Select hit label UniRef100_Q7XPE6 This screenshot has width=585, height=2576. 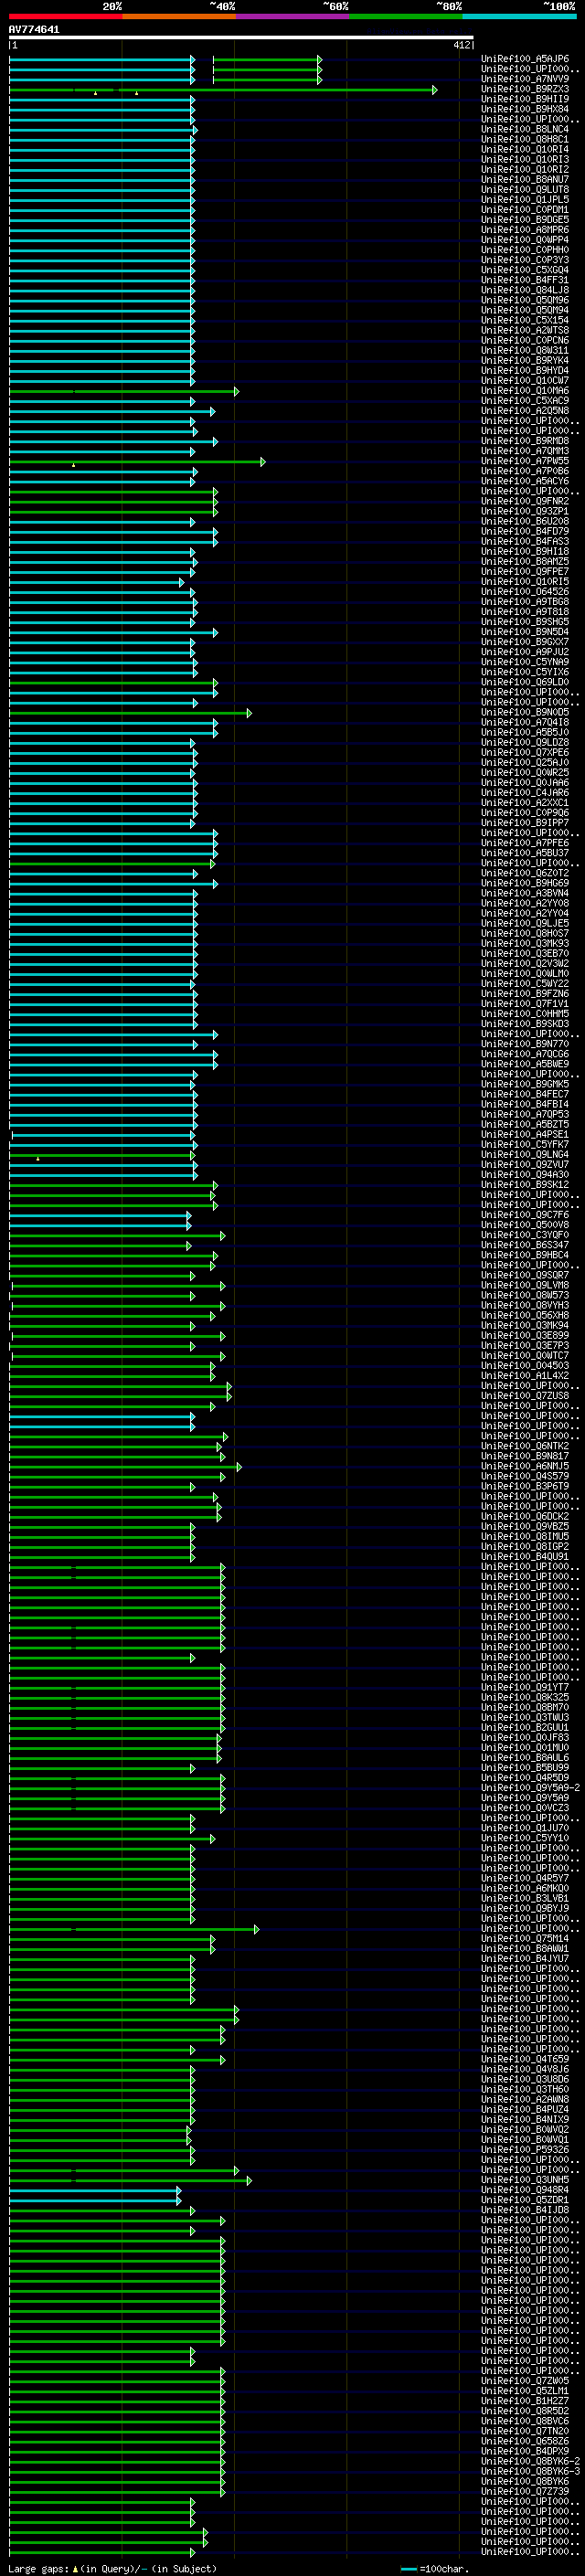coord(525,752)
